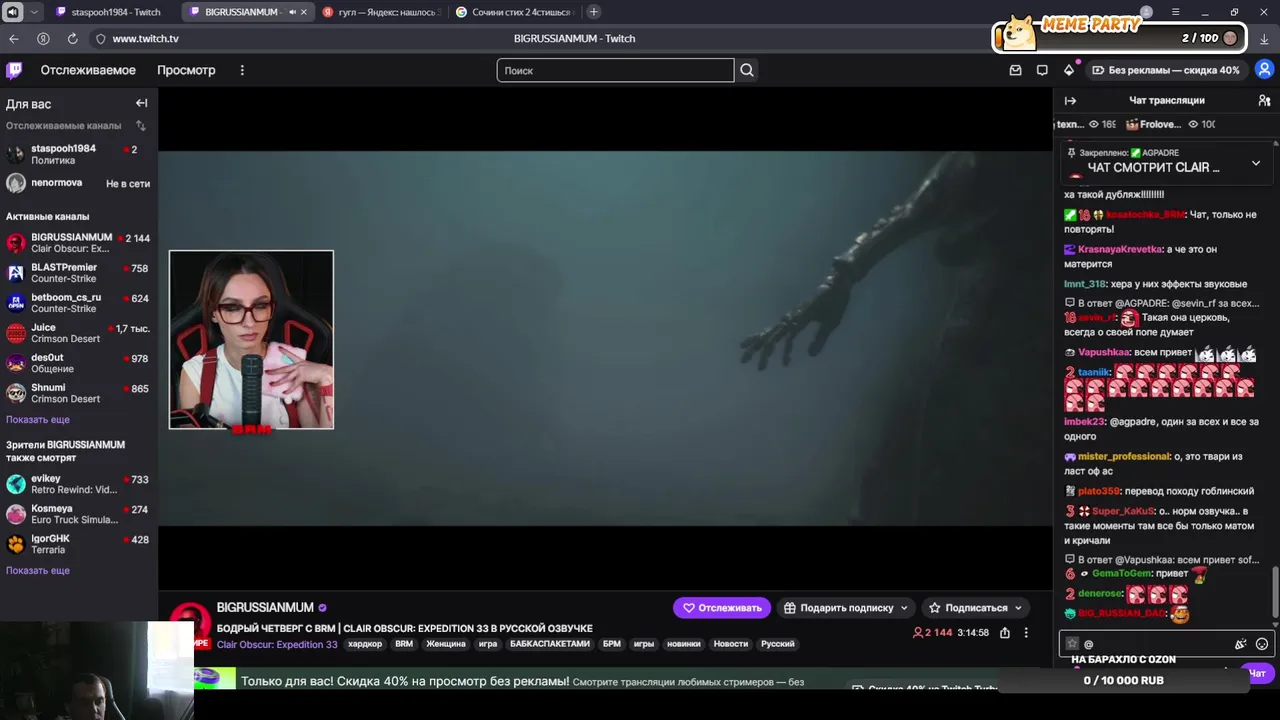Click the chat vertical scrollbar
This screenshot has height=720, width=1280.
click(x=1275, y=594)
